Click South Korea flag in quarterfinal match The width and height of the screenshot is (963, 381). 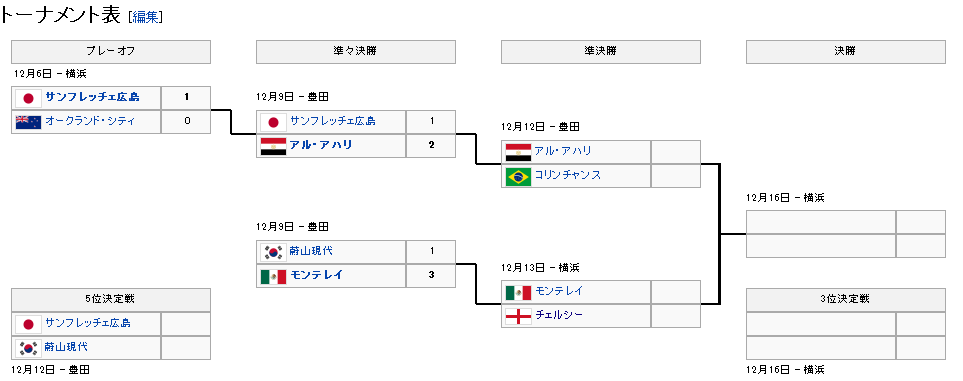(x=273, y=252)
